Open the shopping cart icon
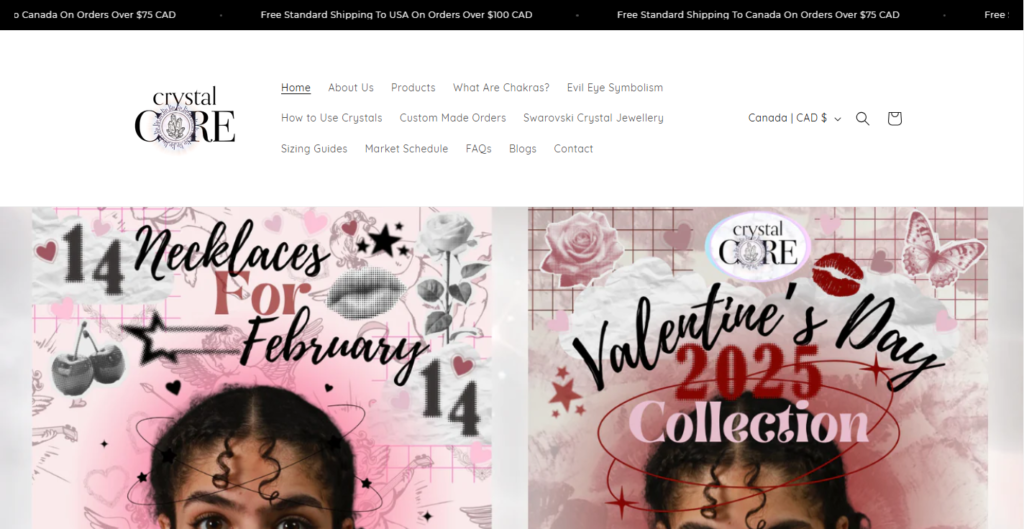Screen dimensions: 1024x529 click(894, 118)
